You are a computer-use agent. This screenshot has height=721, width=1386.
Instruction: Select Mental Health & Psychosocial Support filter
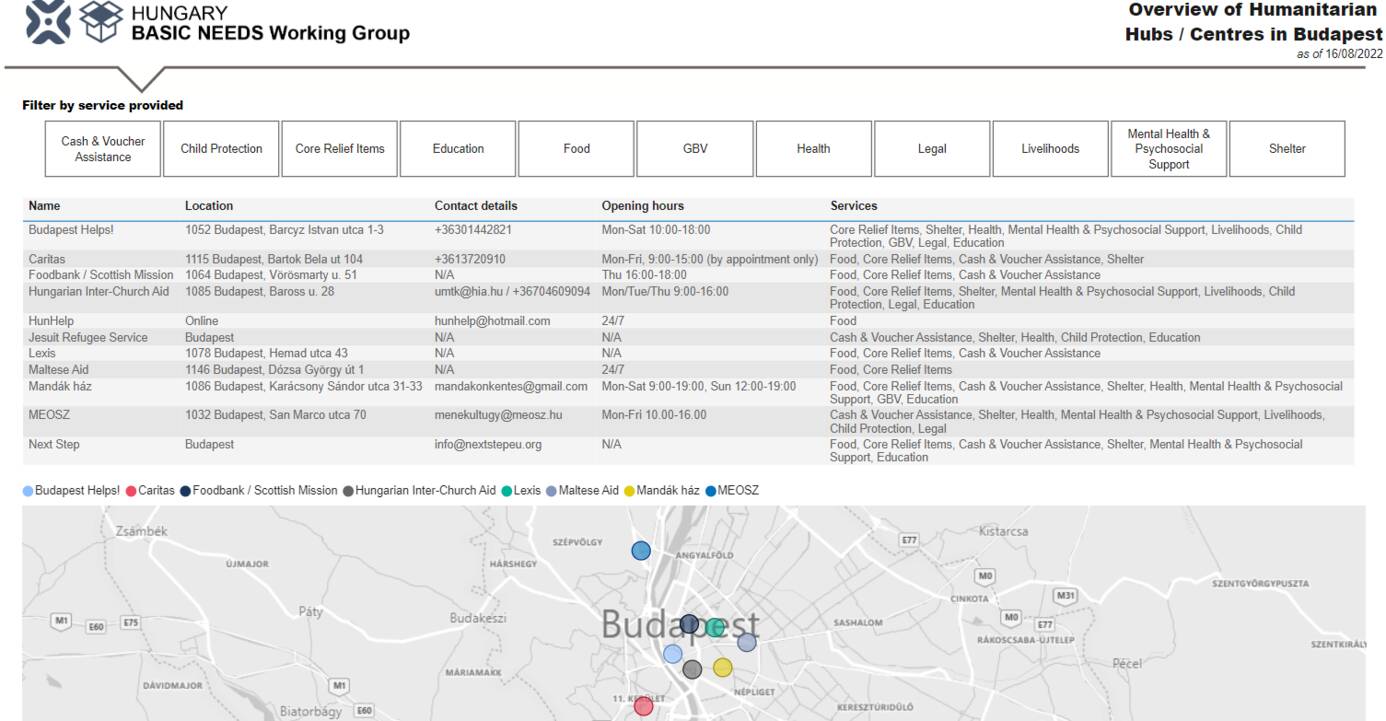(1168, 149)
